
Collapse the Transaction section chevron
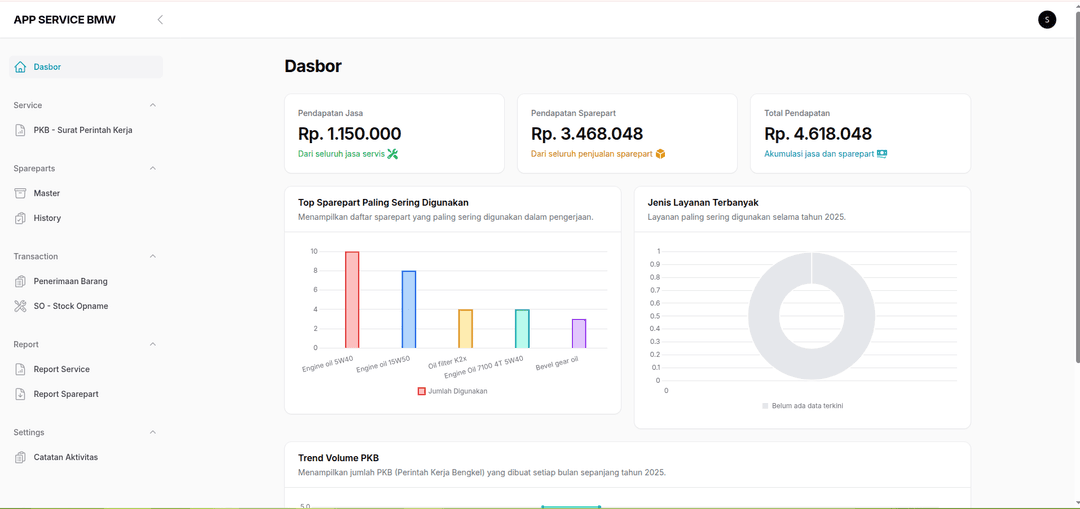click(x=153, y=256)
